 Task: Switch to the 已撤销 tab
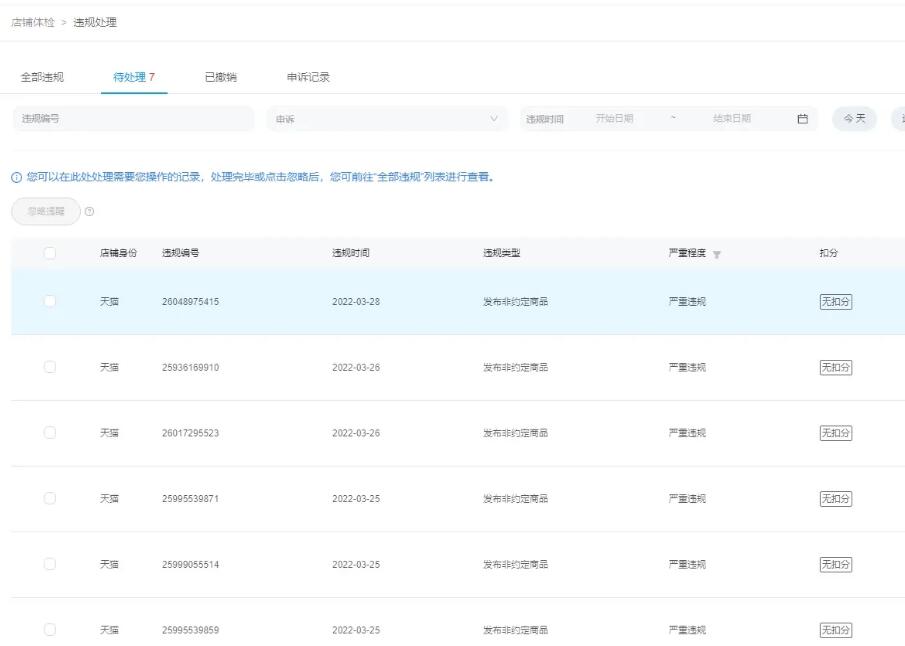[x=220, y=77]
